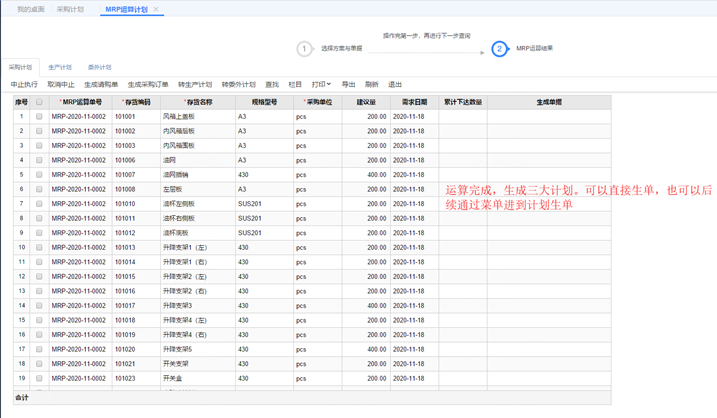Open the 打印 dropdown menu
The width and height of the screenshot is (717, 418).
click(320, 85)
